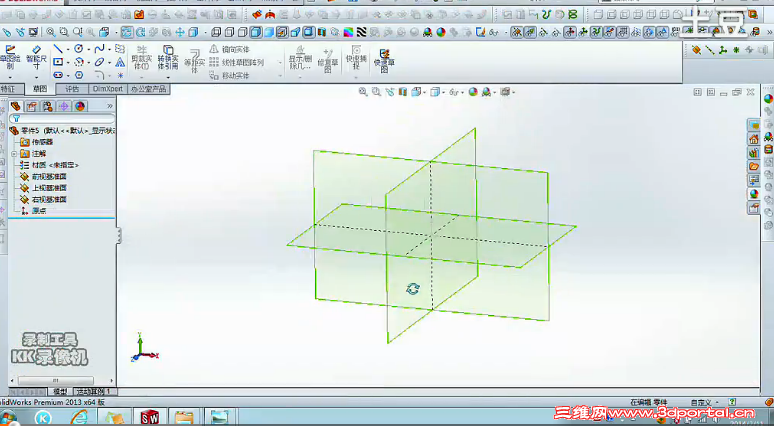Switch to the Sketch (草图) tab
This screenshot has height=426, width=774.
pyautogui.click(x=40, y=89)
